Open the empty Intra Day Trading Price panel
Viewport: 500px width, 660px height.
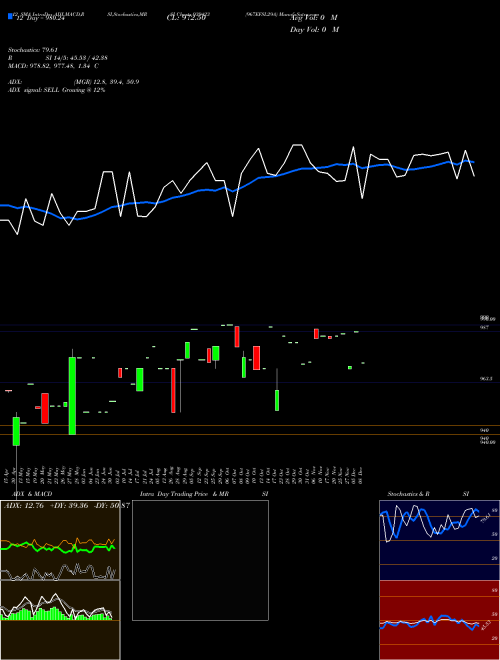pyautogui.click(x=200, y=560)
